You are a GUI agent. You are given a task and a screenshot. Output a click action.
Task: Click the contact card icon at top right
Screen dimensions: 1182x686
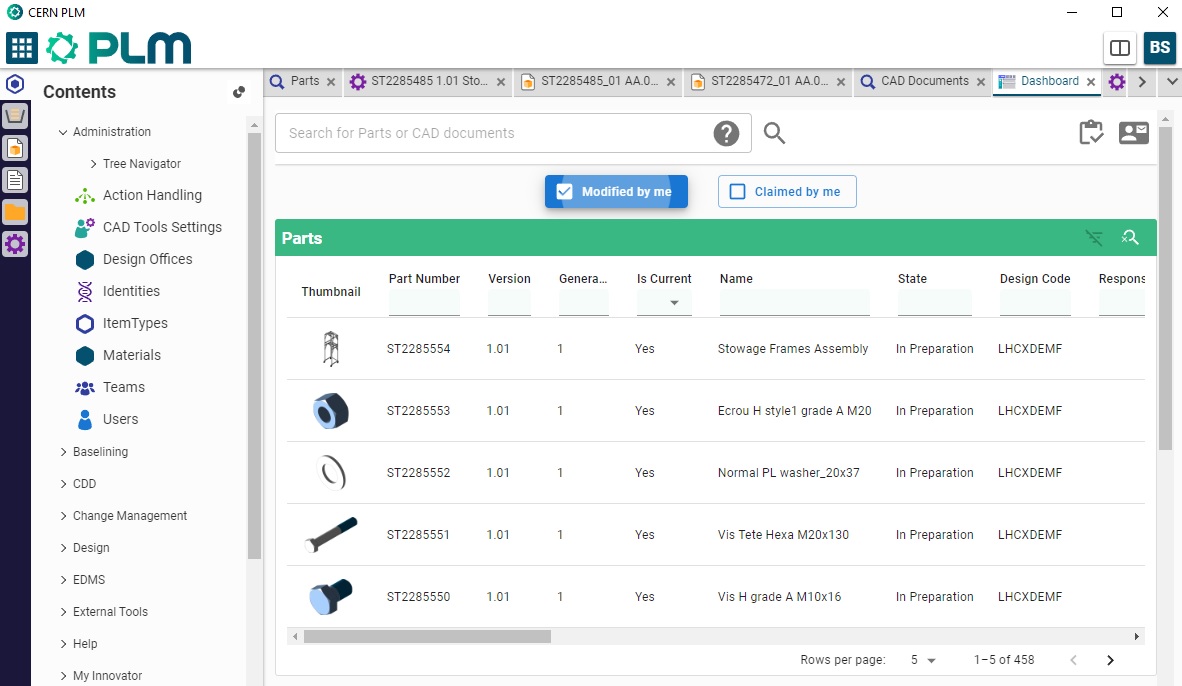click(x=1133, y=133)
